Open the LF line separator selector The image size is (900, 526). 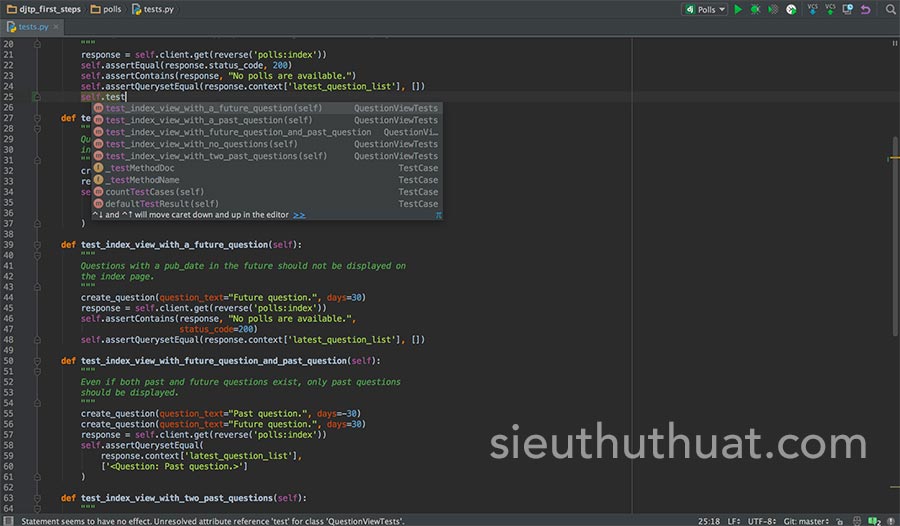tap(734, 521)
